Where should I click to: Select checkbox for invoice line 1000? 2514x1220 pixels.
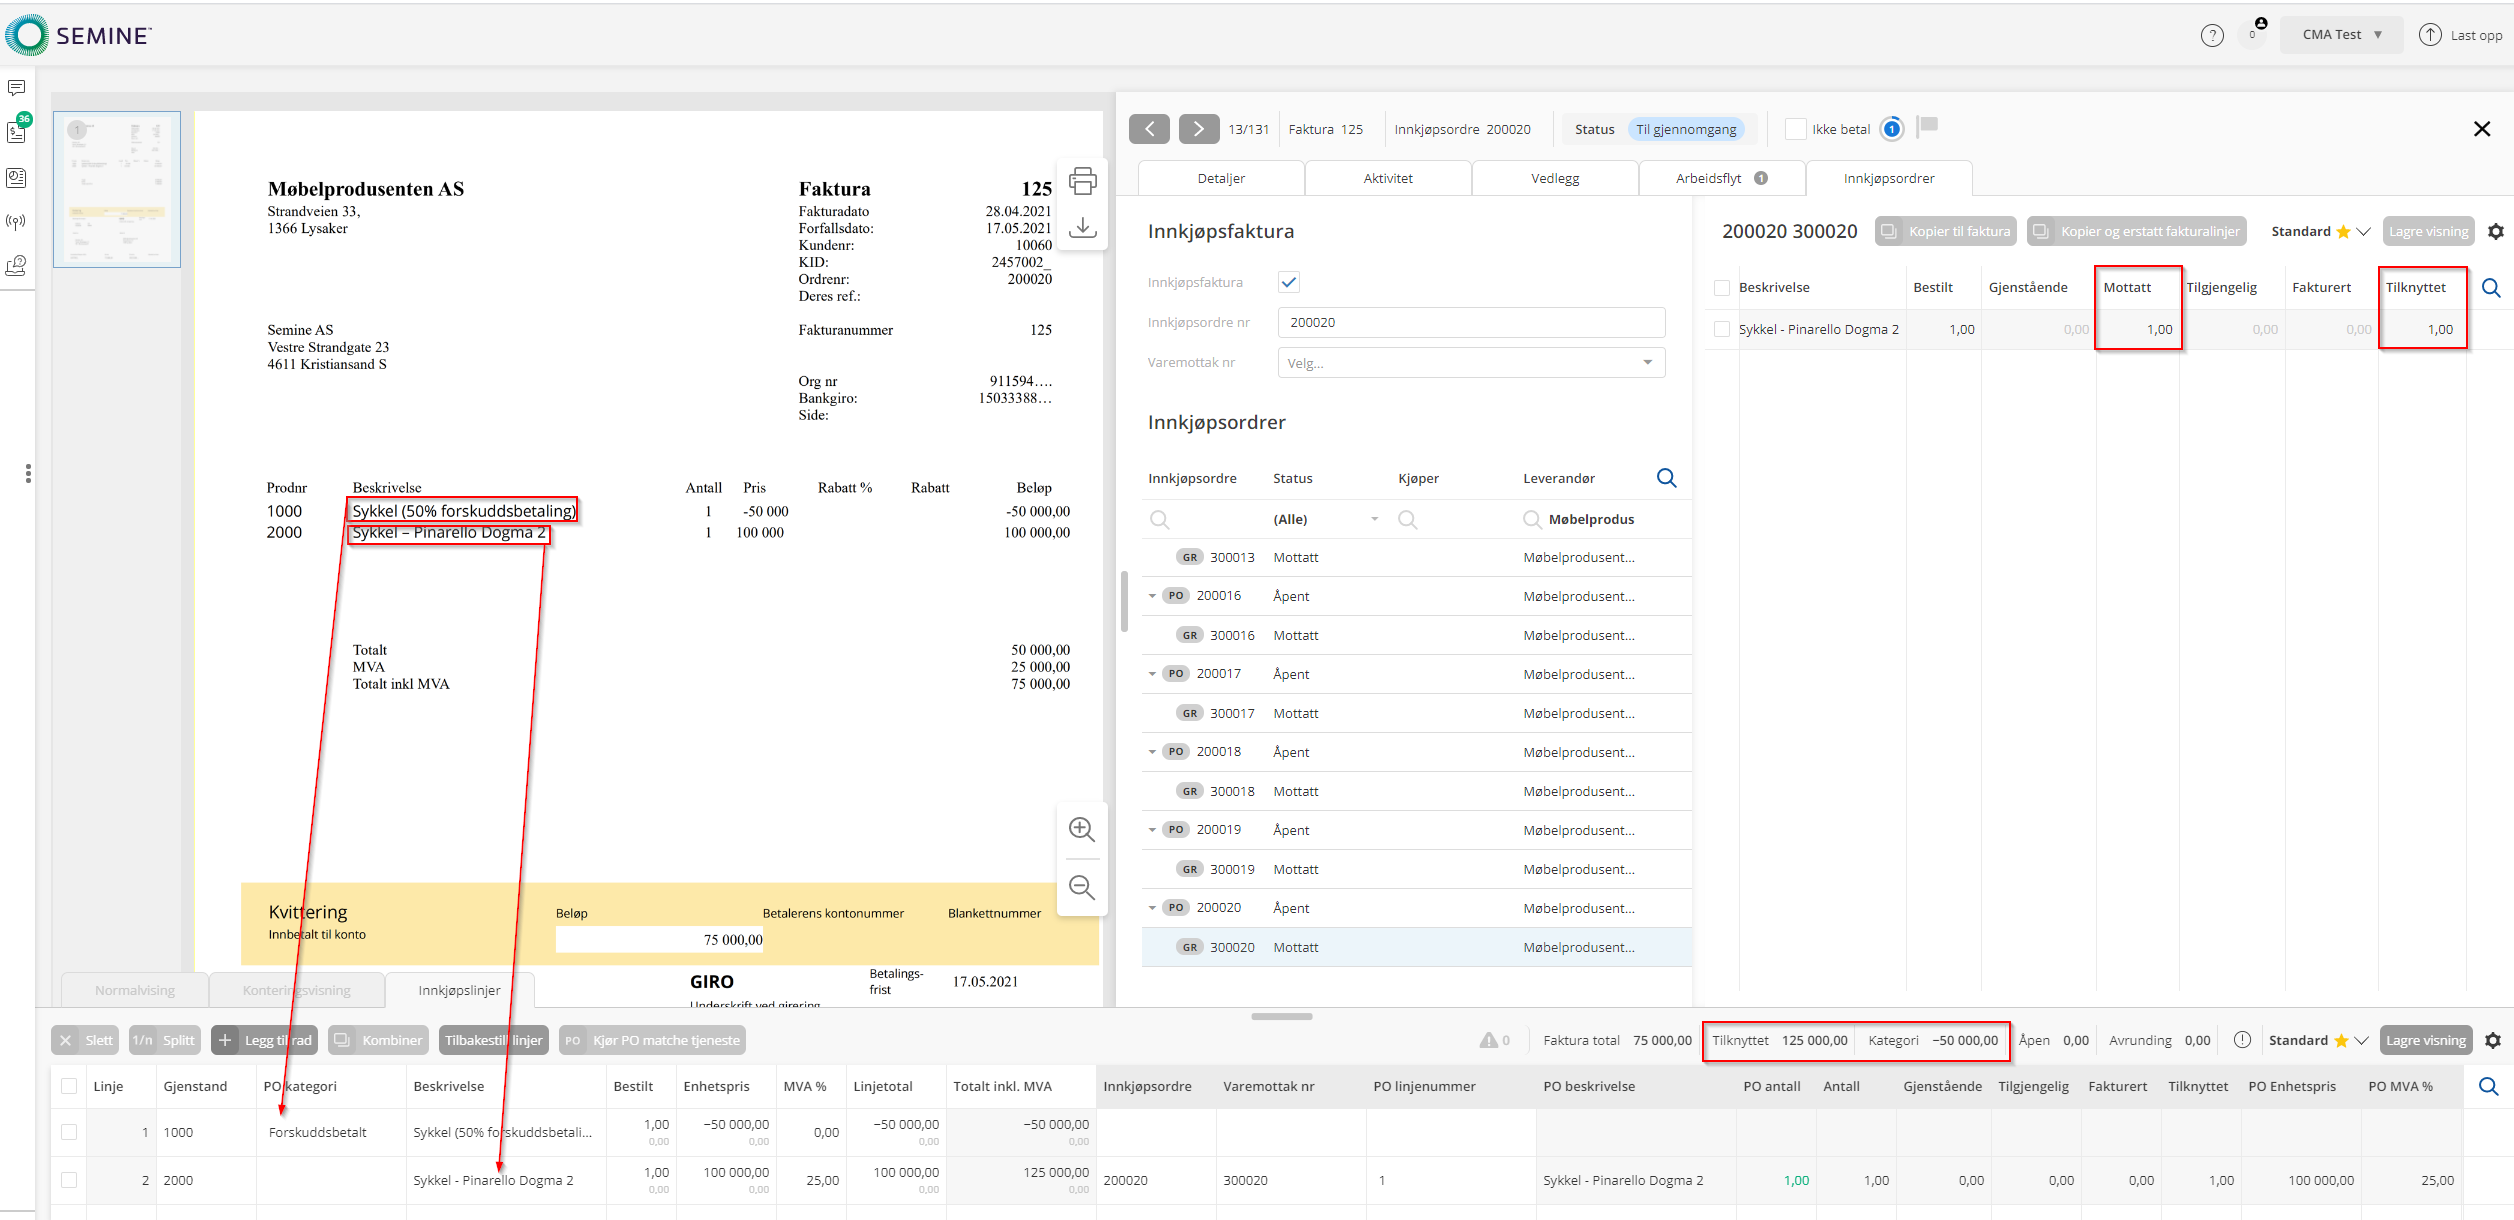point(69,1132)
